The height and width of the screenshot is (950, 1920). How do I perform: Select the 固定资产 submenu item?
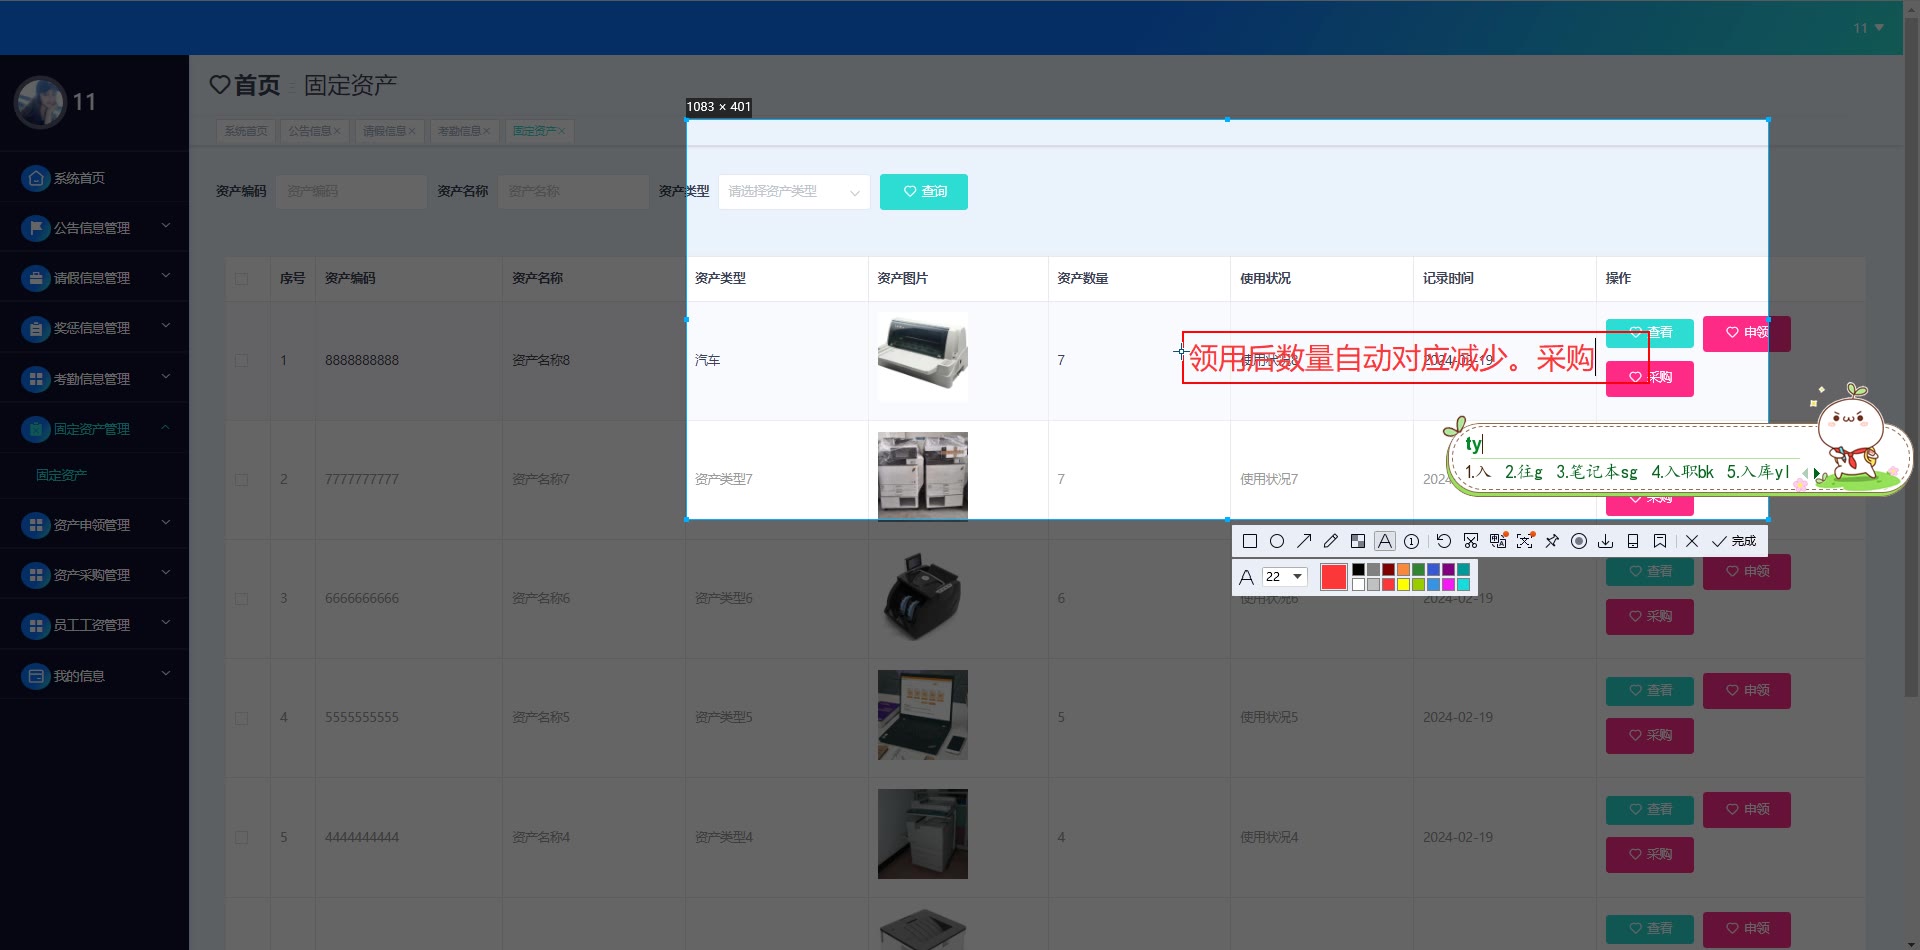pyautogui.click(x=62, y=475)
